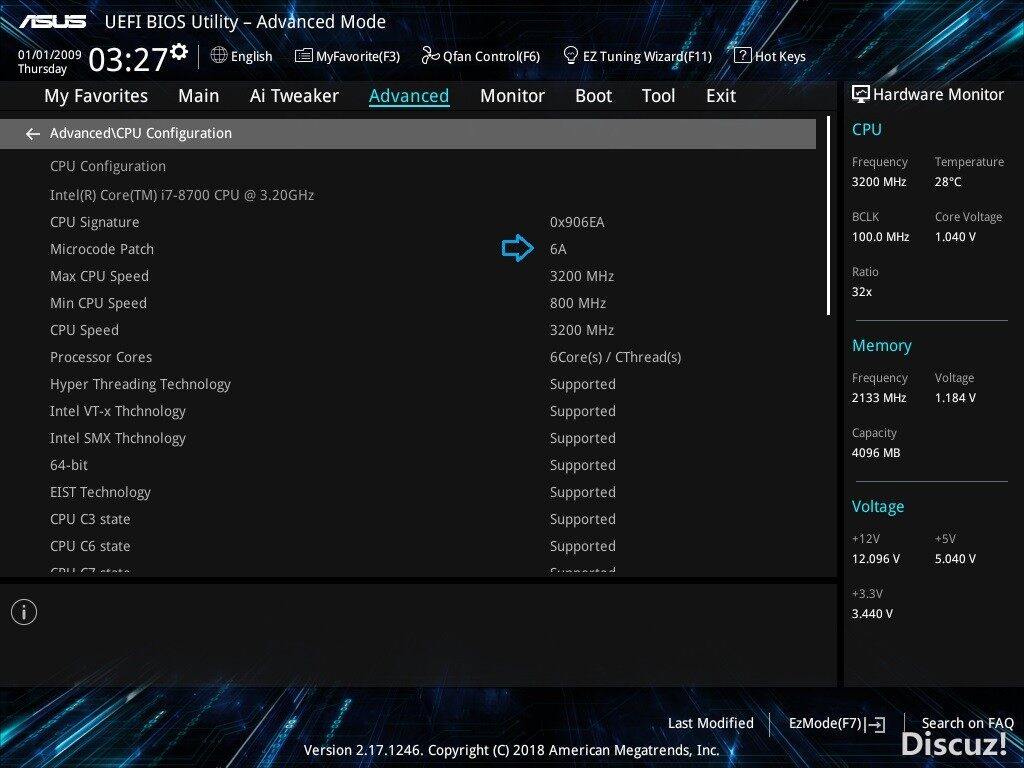1024x768 pixels.
Task: Select the Min CPU Speed row
Action: (408, 304)
